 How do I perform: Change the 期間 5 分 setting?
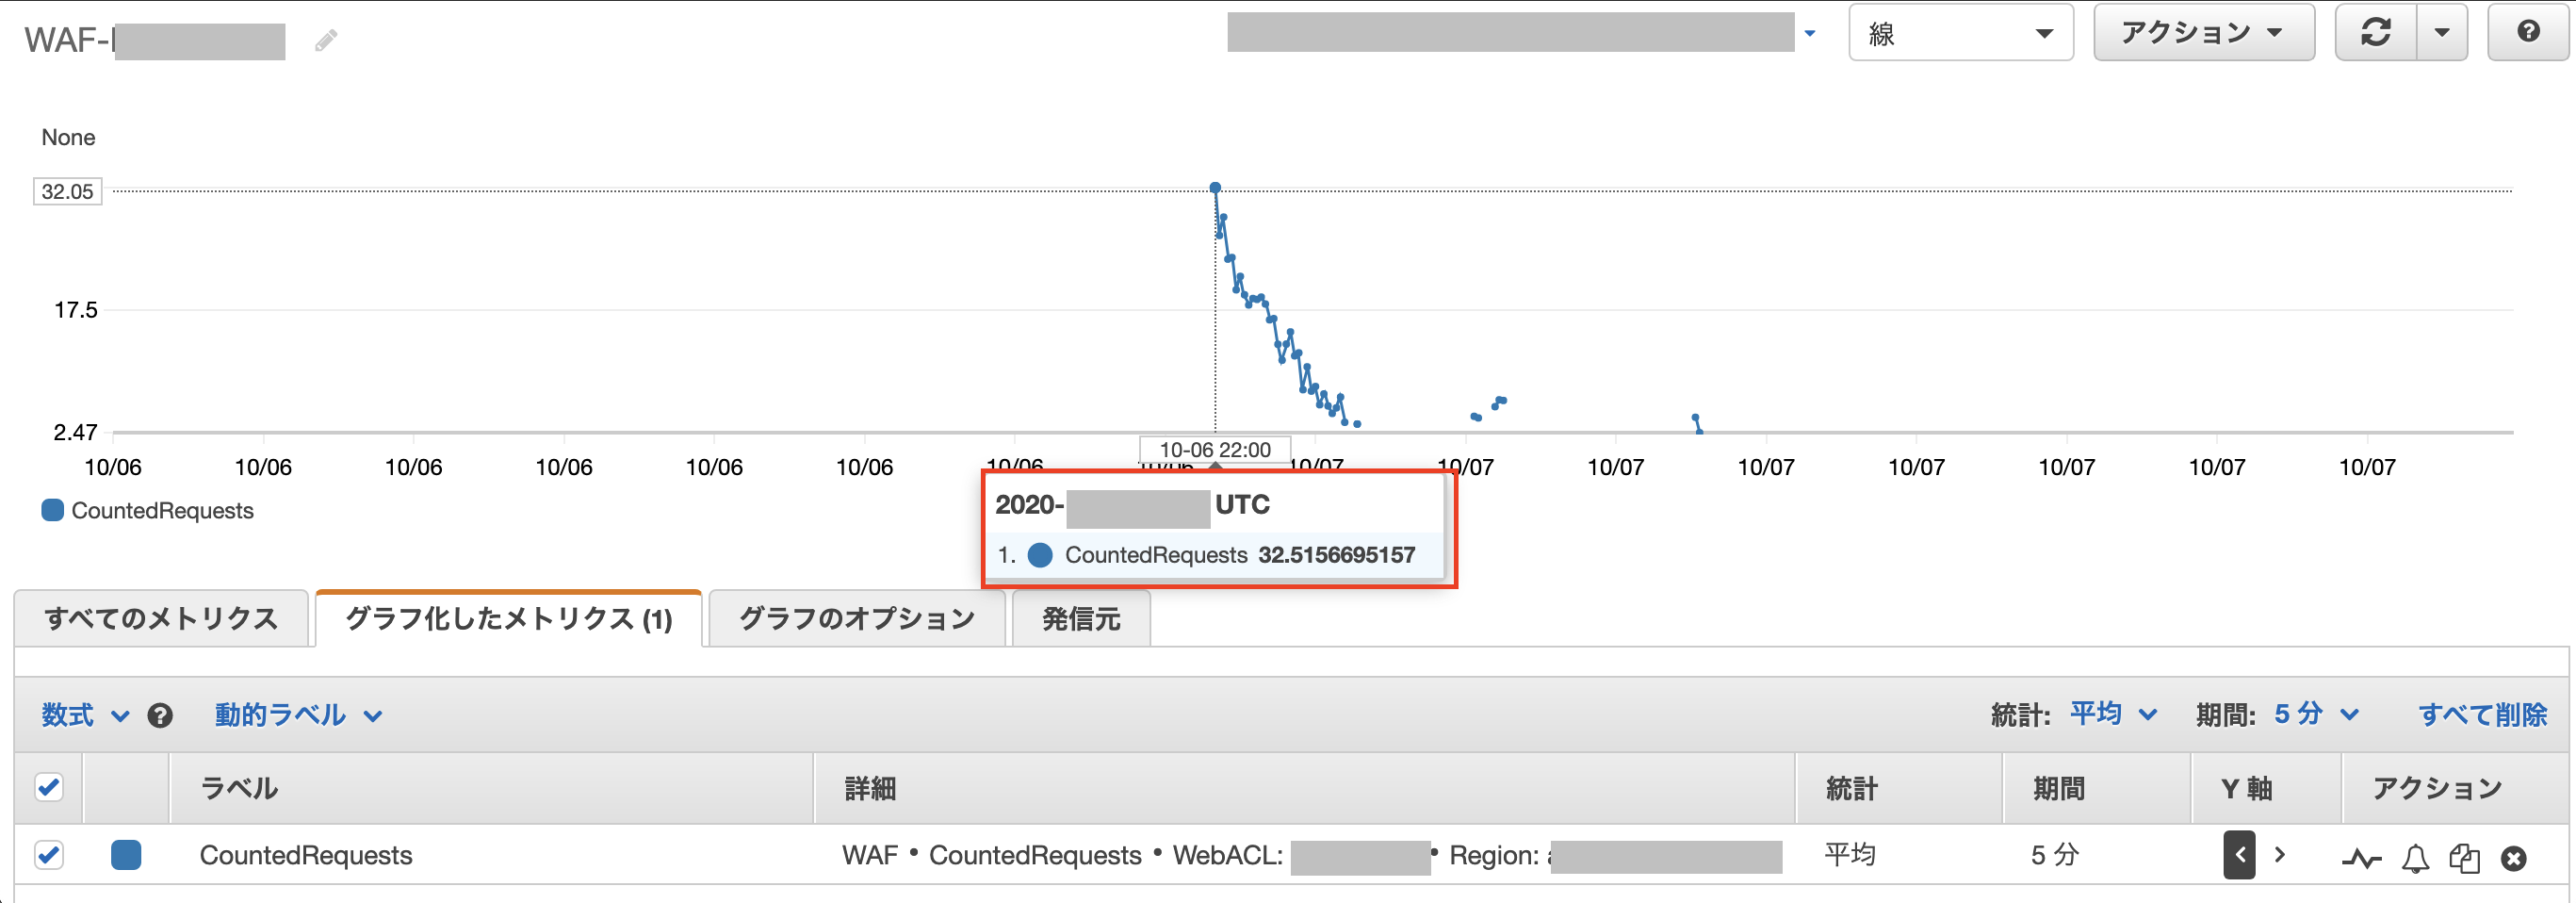(x=2316, y=714)
